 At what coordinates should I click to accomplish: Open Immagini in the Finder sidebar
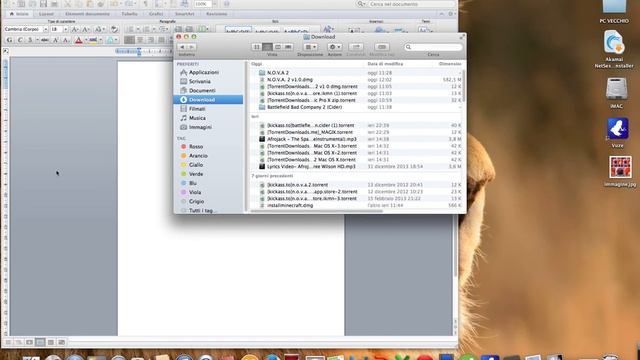pyautogui.click(x=200, y=127)
